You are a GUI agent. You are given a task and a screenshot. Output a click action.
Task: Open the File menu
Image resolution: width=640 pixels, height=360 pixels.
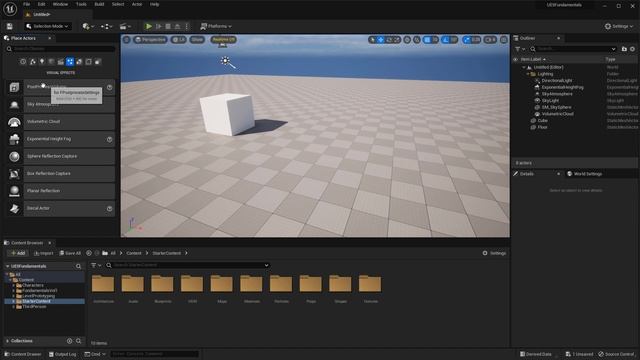click(27, 4)
